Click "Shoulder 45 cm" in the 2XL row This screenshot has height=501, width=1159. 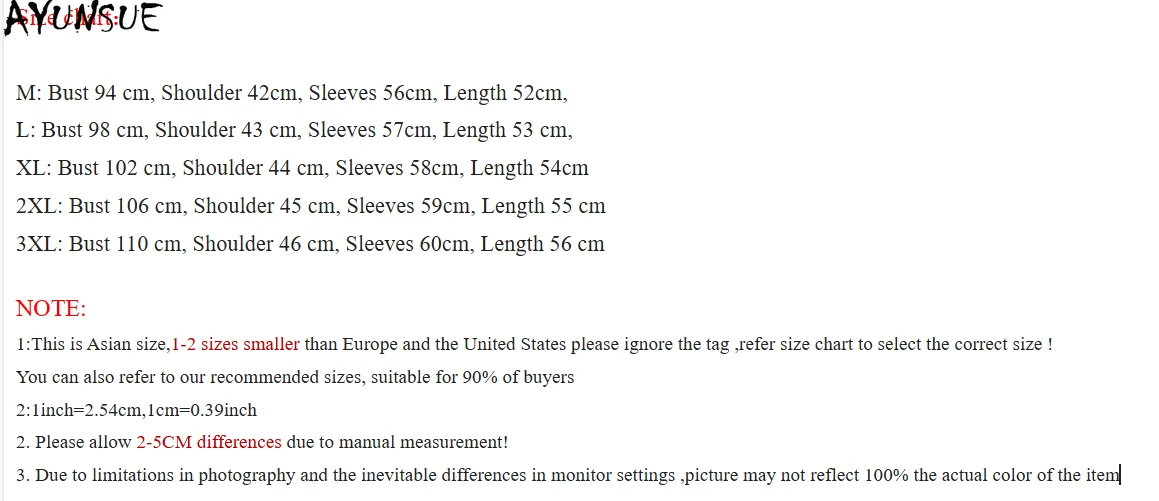(x=264, y=206)
